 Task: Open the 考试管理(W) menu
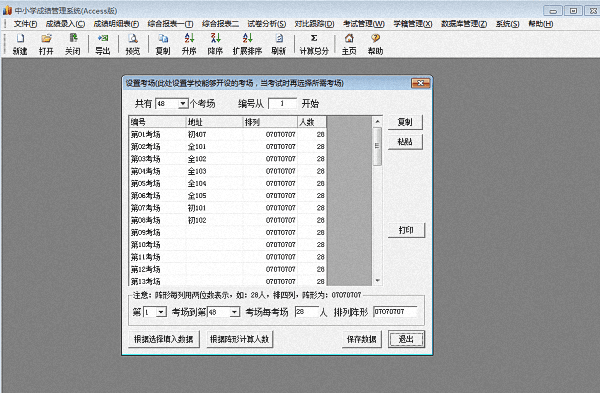point(364,24)
